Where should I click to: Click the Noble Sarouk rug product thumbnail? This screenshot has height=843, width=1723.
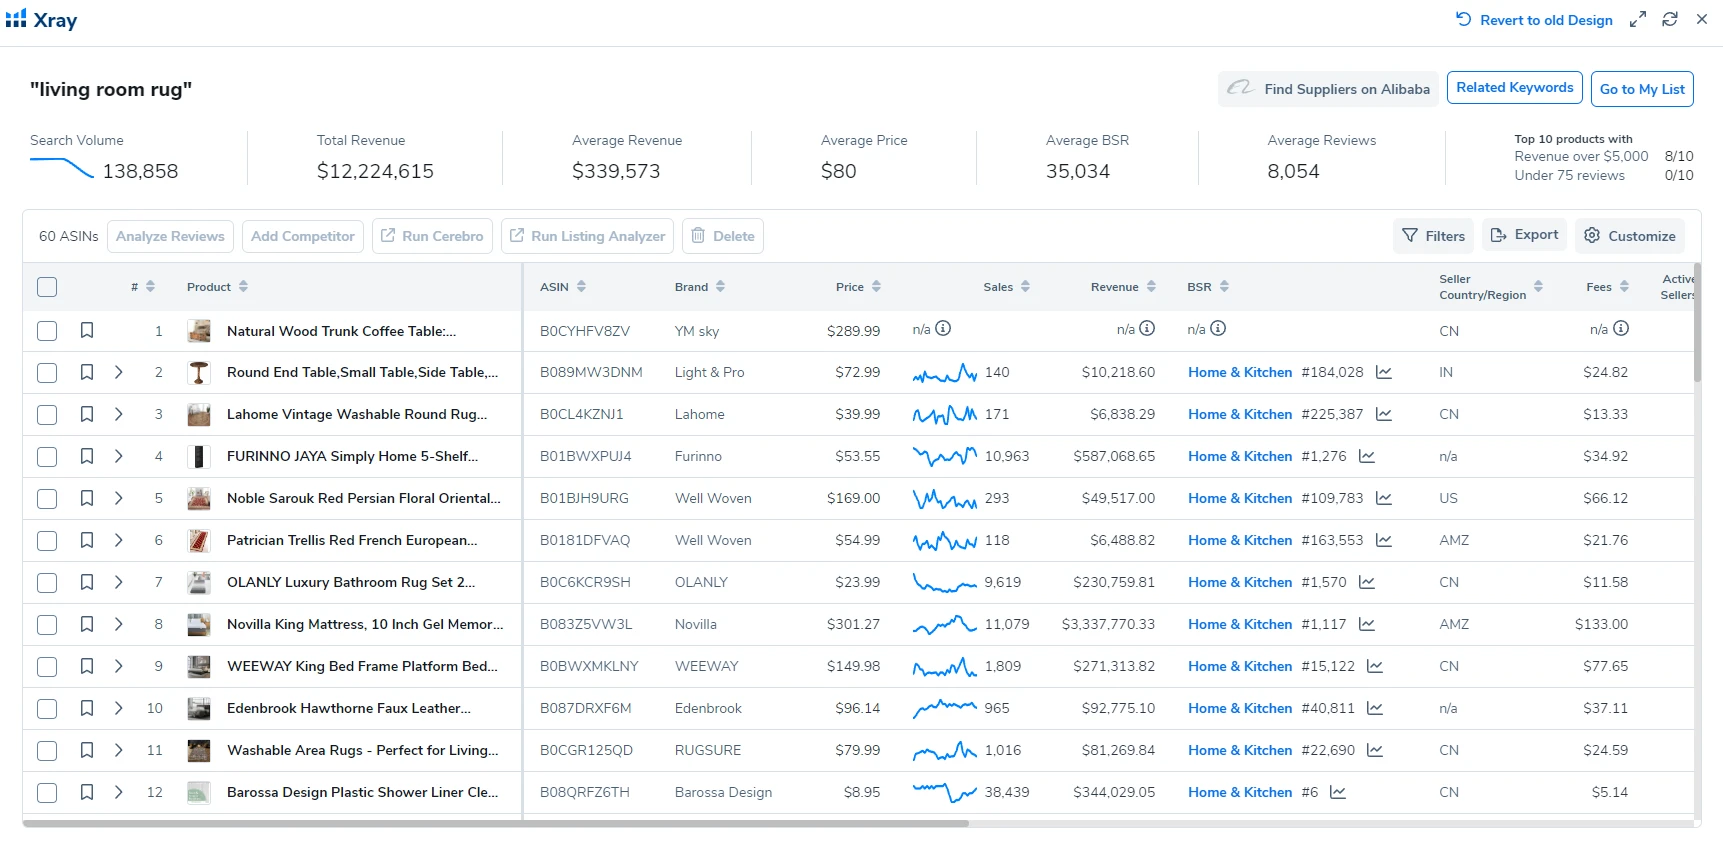(x=199, y=498)
